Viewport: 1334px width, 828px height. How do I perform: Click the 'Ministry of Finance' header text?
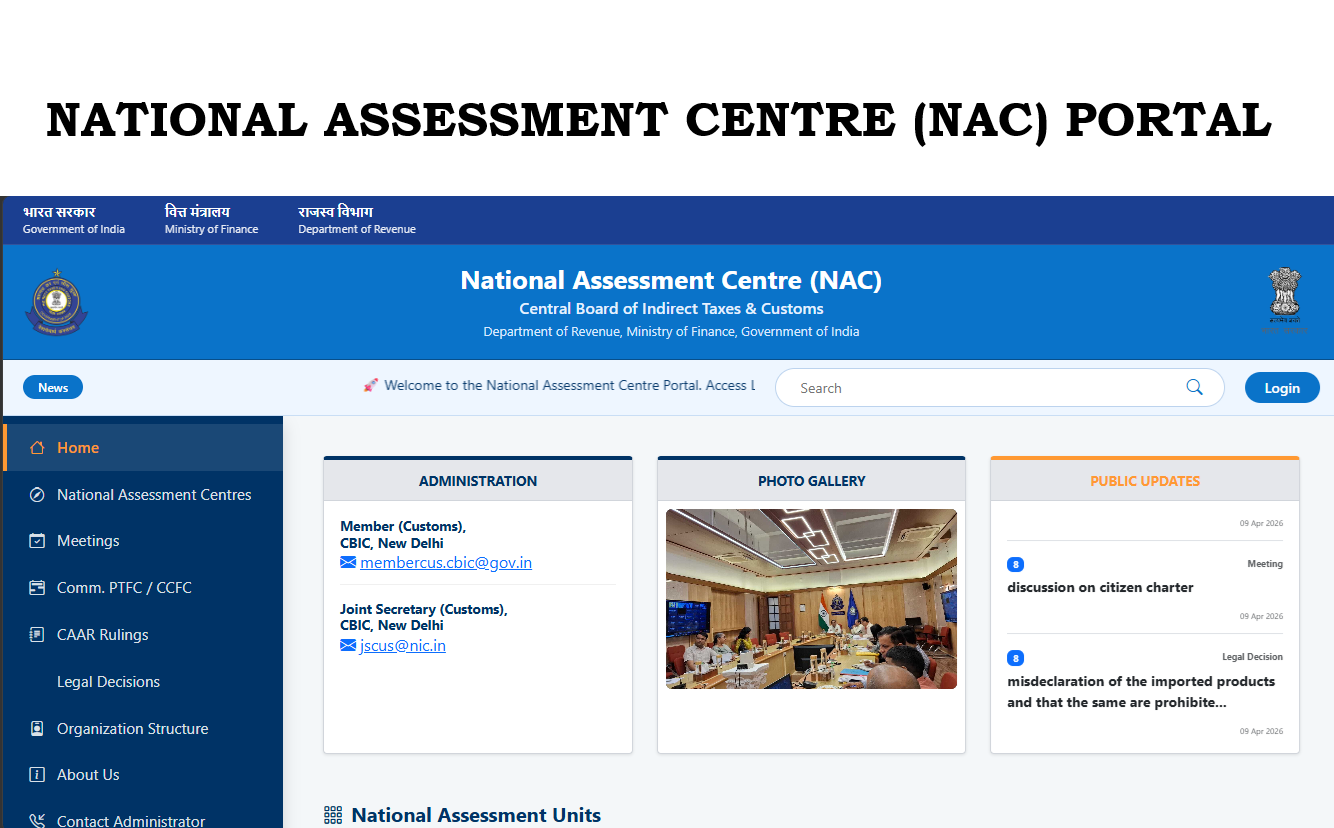(x=211, y=229)
